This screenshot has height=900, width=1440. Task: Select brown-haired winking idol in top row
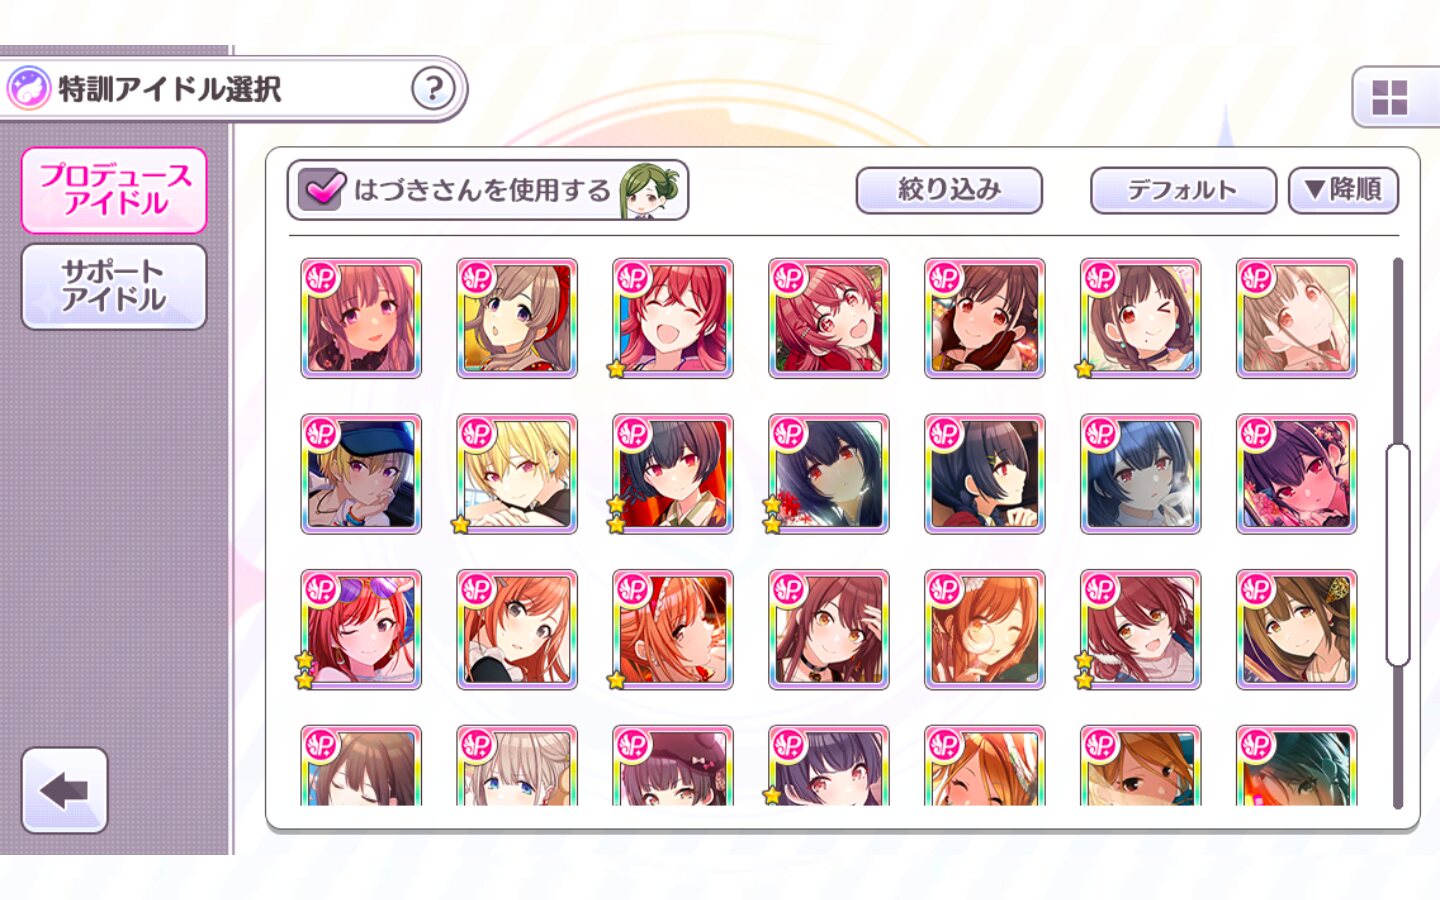[x=1141, y=318]
